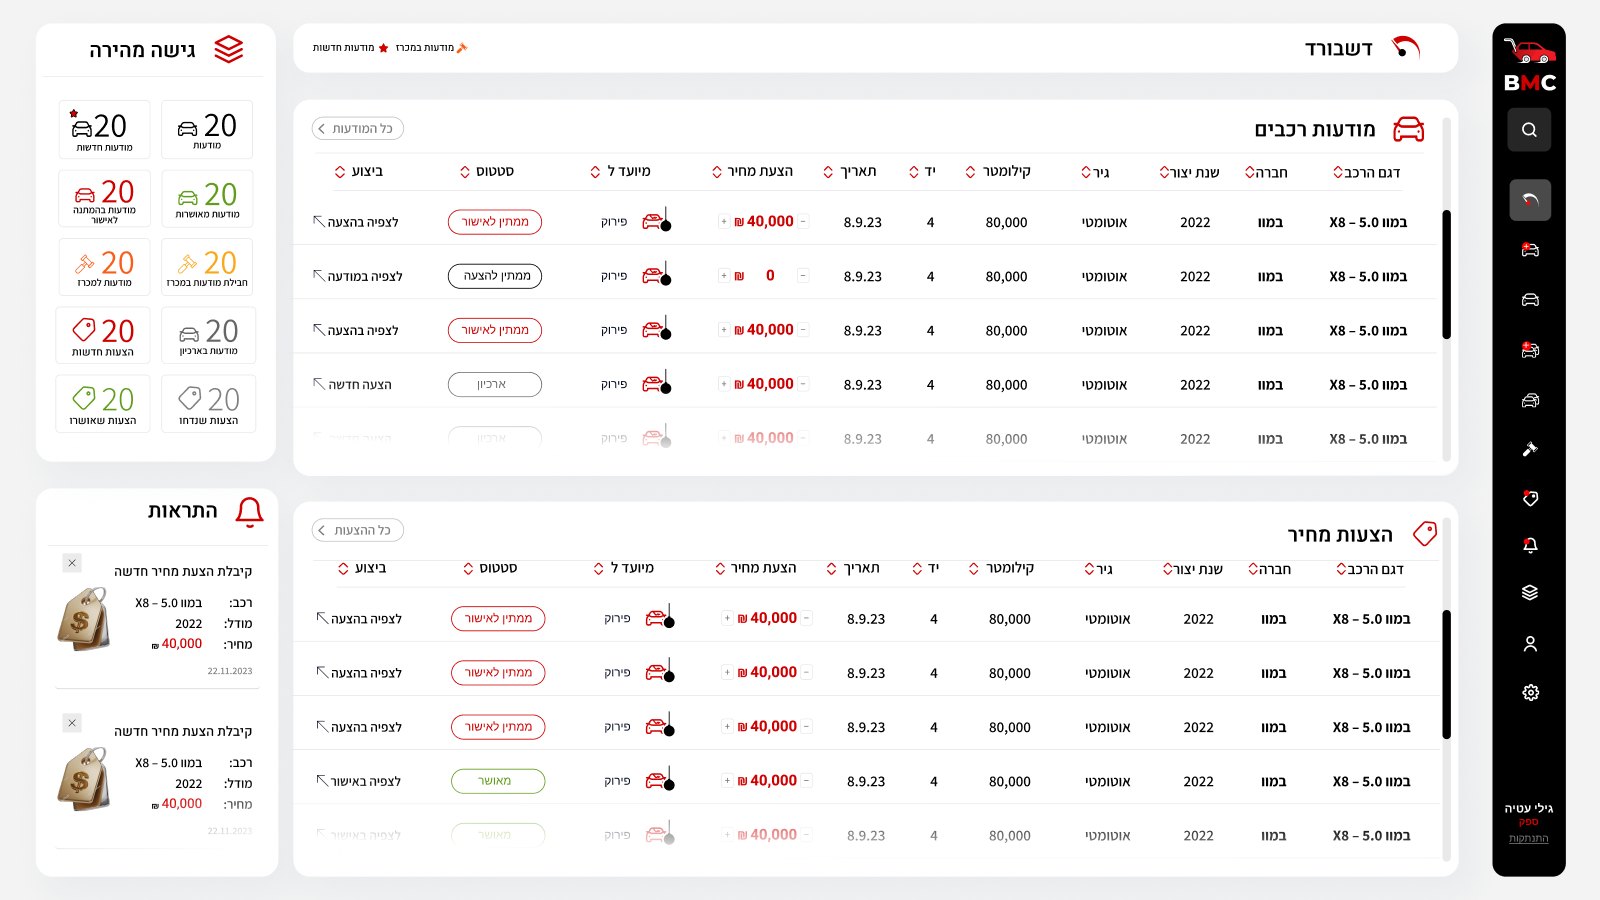1600x900 pixels.
Task: Dismiss the second price offer notification
Action: pyautogui.click(x=72, y=723)
